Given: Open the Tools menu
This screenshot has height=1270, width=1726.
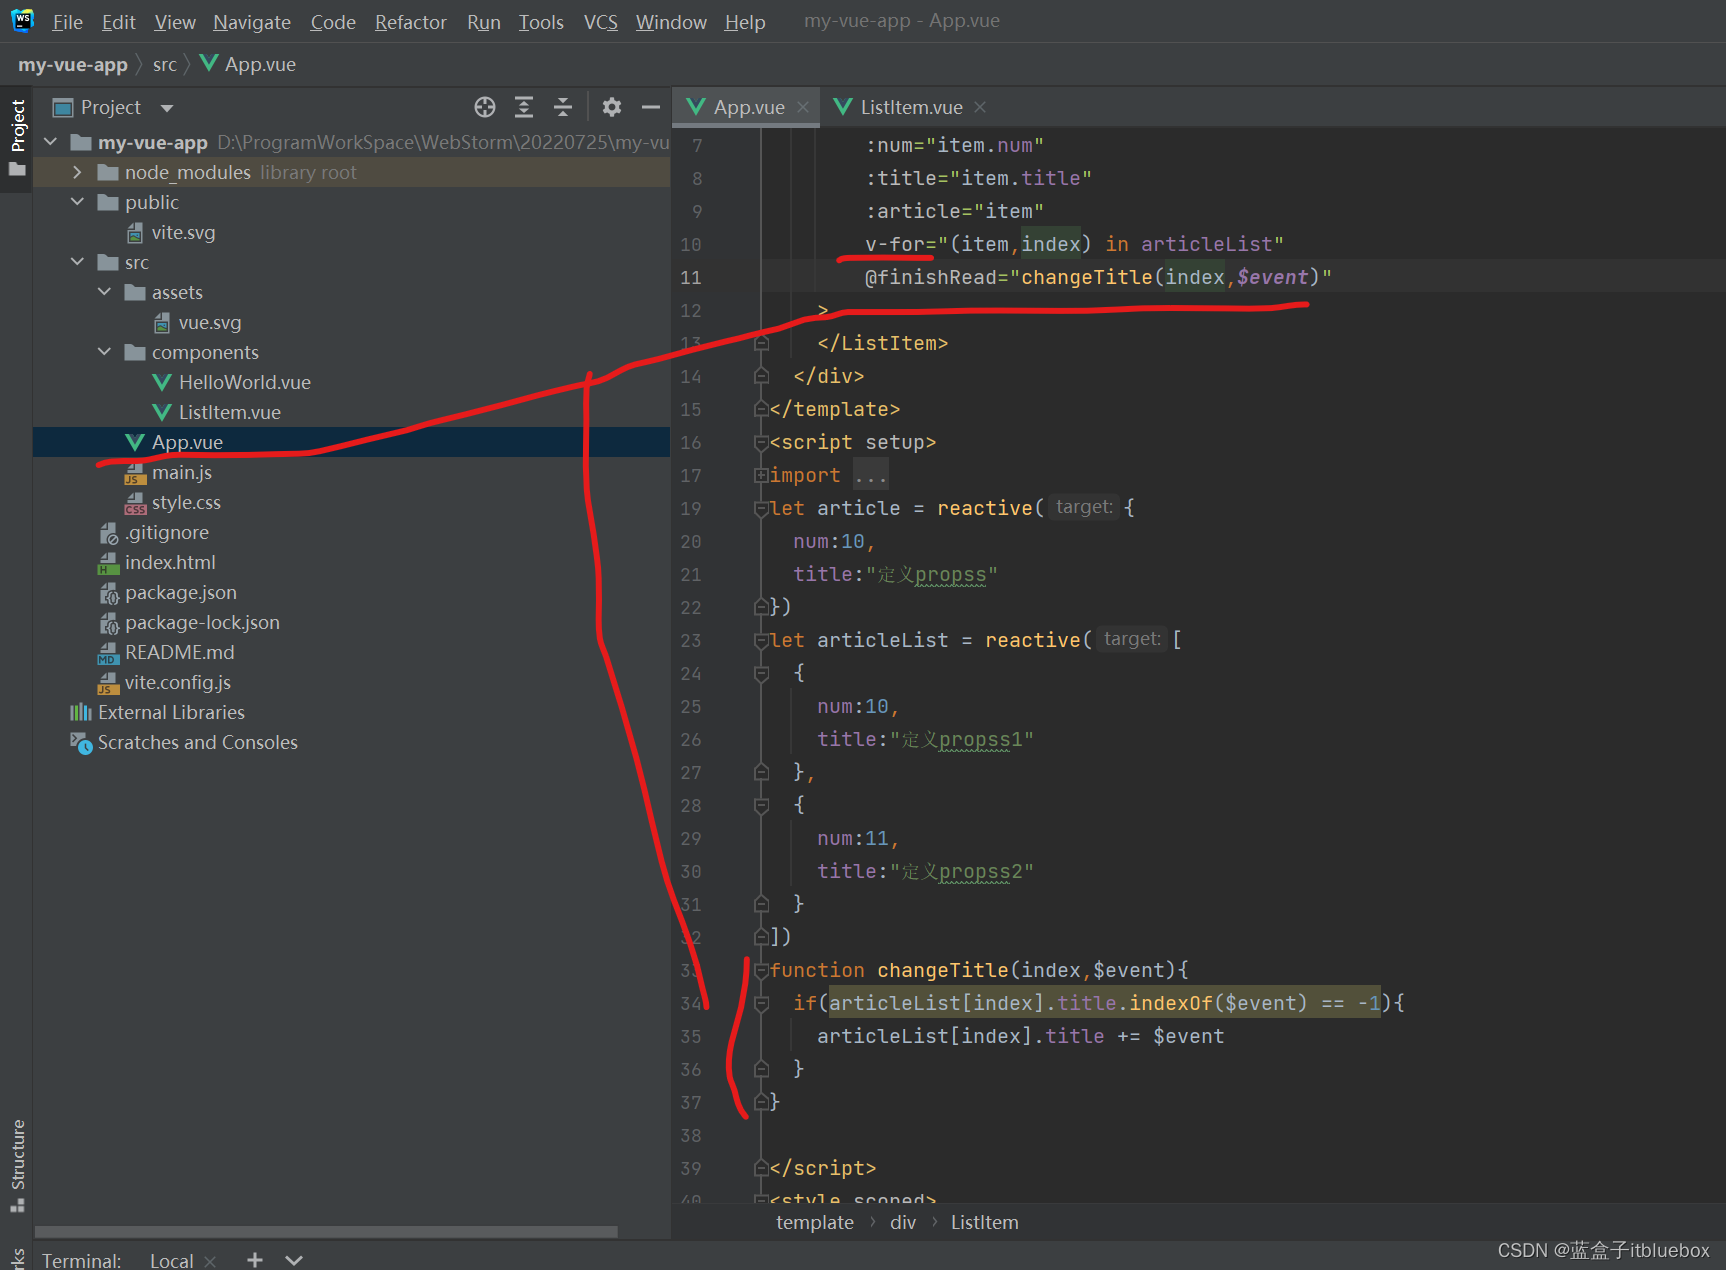Looking at the screenshot, I should click(x=541, y=22).
